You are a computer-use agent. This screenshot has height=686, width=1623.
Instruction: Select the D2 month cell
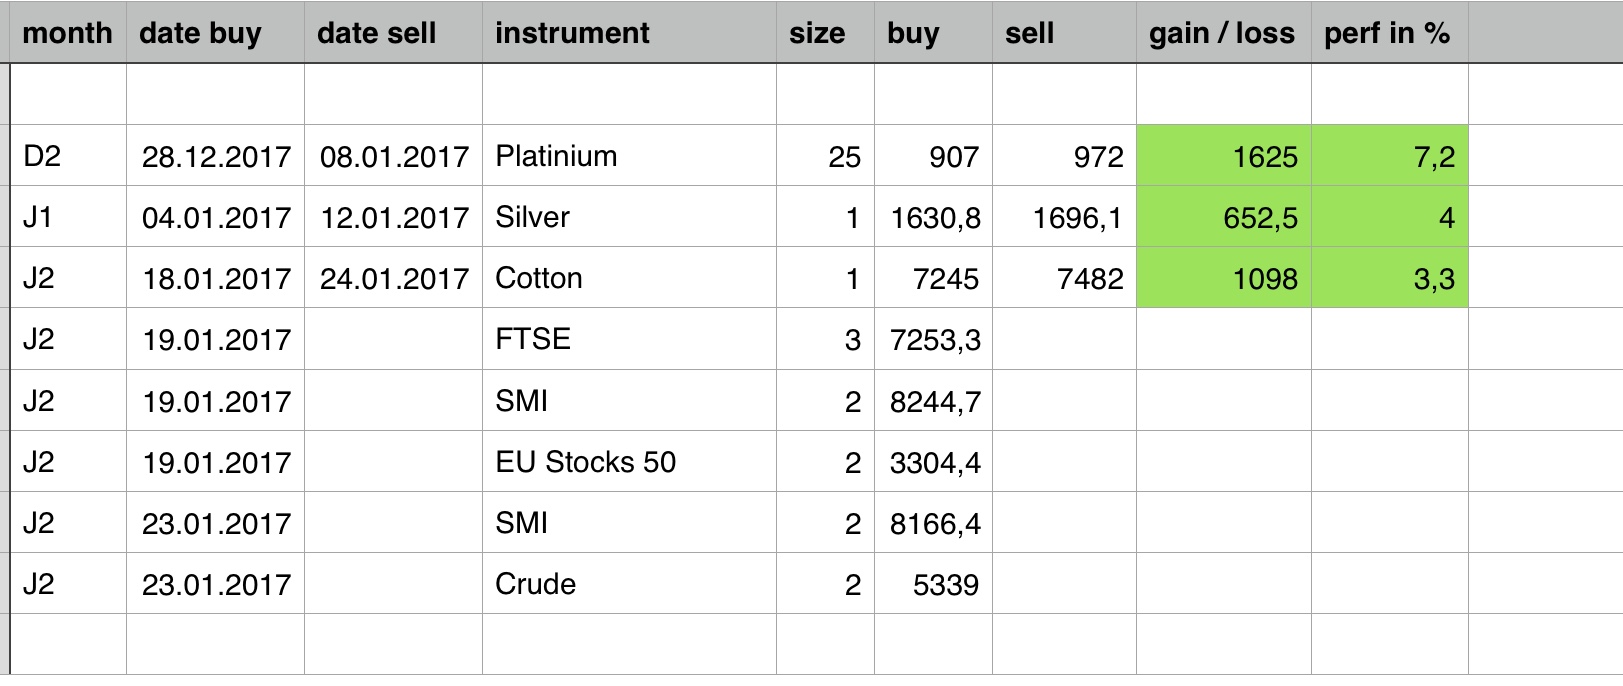tap(42, 156)
